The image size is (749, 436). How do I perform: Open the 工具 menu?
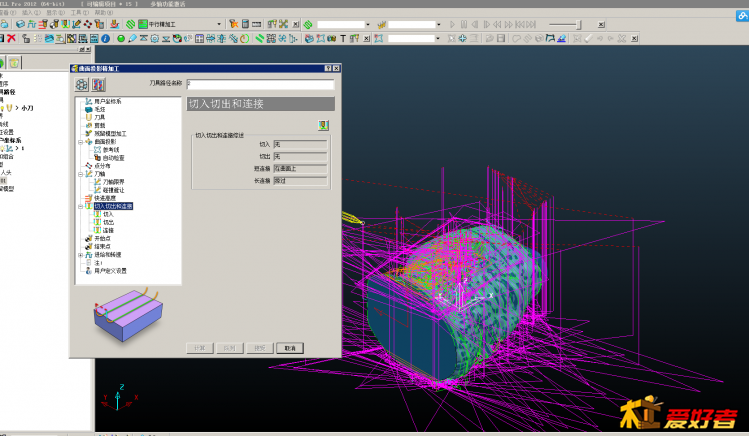80,12
